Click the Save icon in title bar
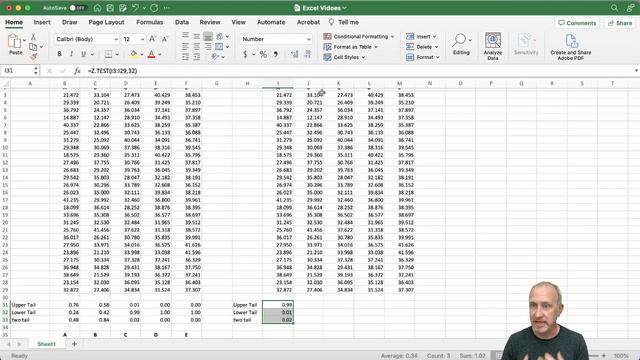 [110, 8]
